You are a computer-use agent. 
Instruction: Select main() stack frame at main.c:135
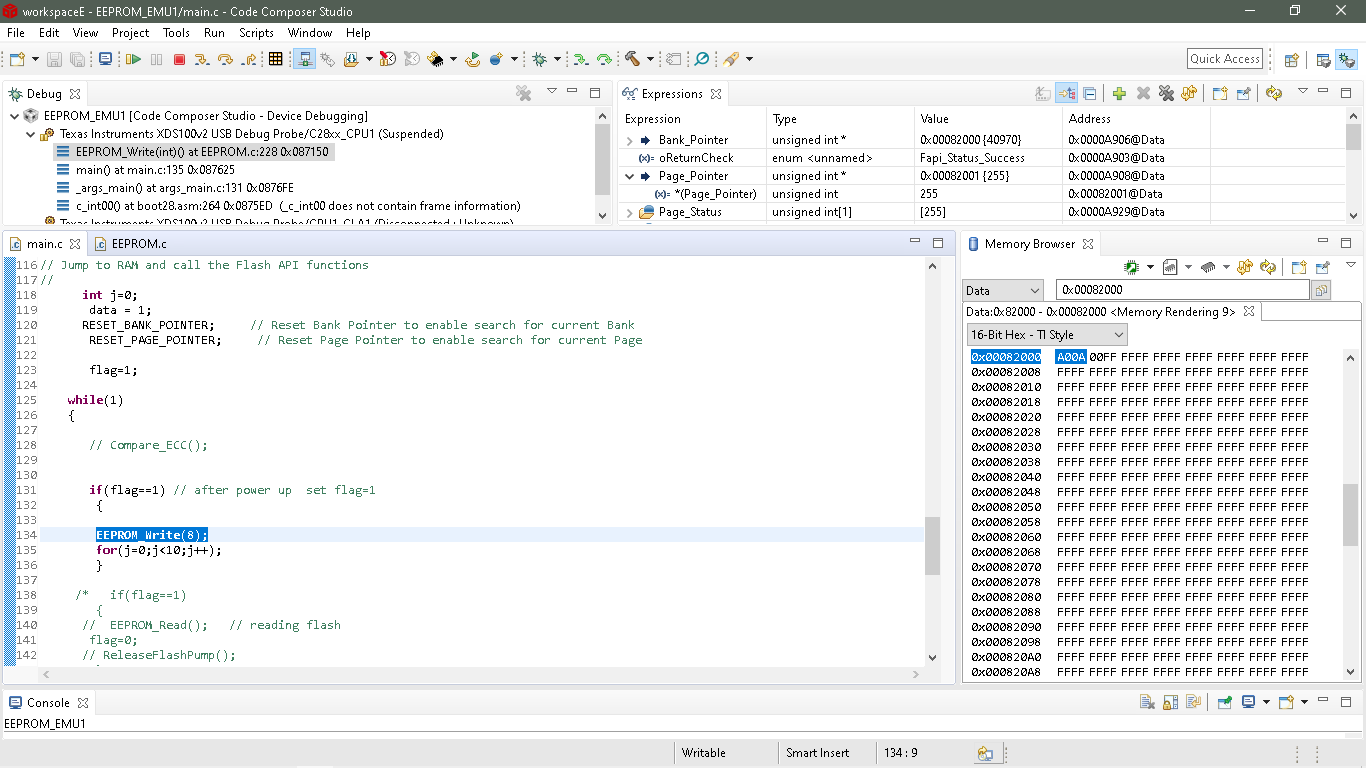155,170
